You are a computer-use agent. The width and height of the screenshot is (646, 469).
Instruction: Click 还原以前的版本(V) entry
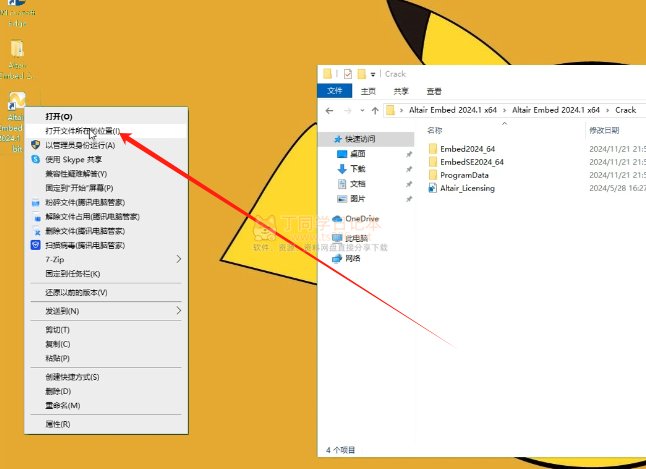76,292
